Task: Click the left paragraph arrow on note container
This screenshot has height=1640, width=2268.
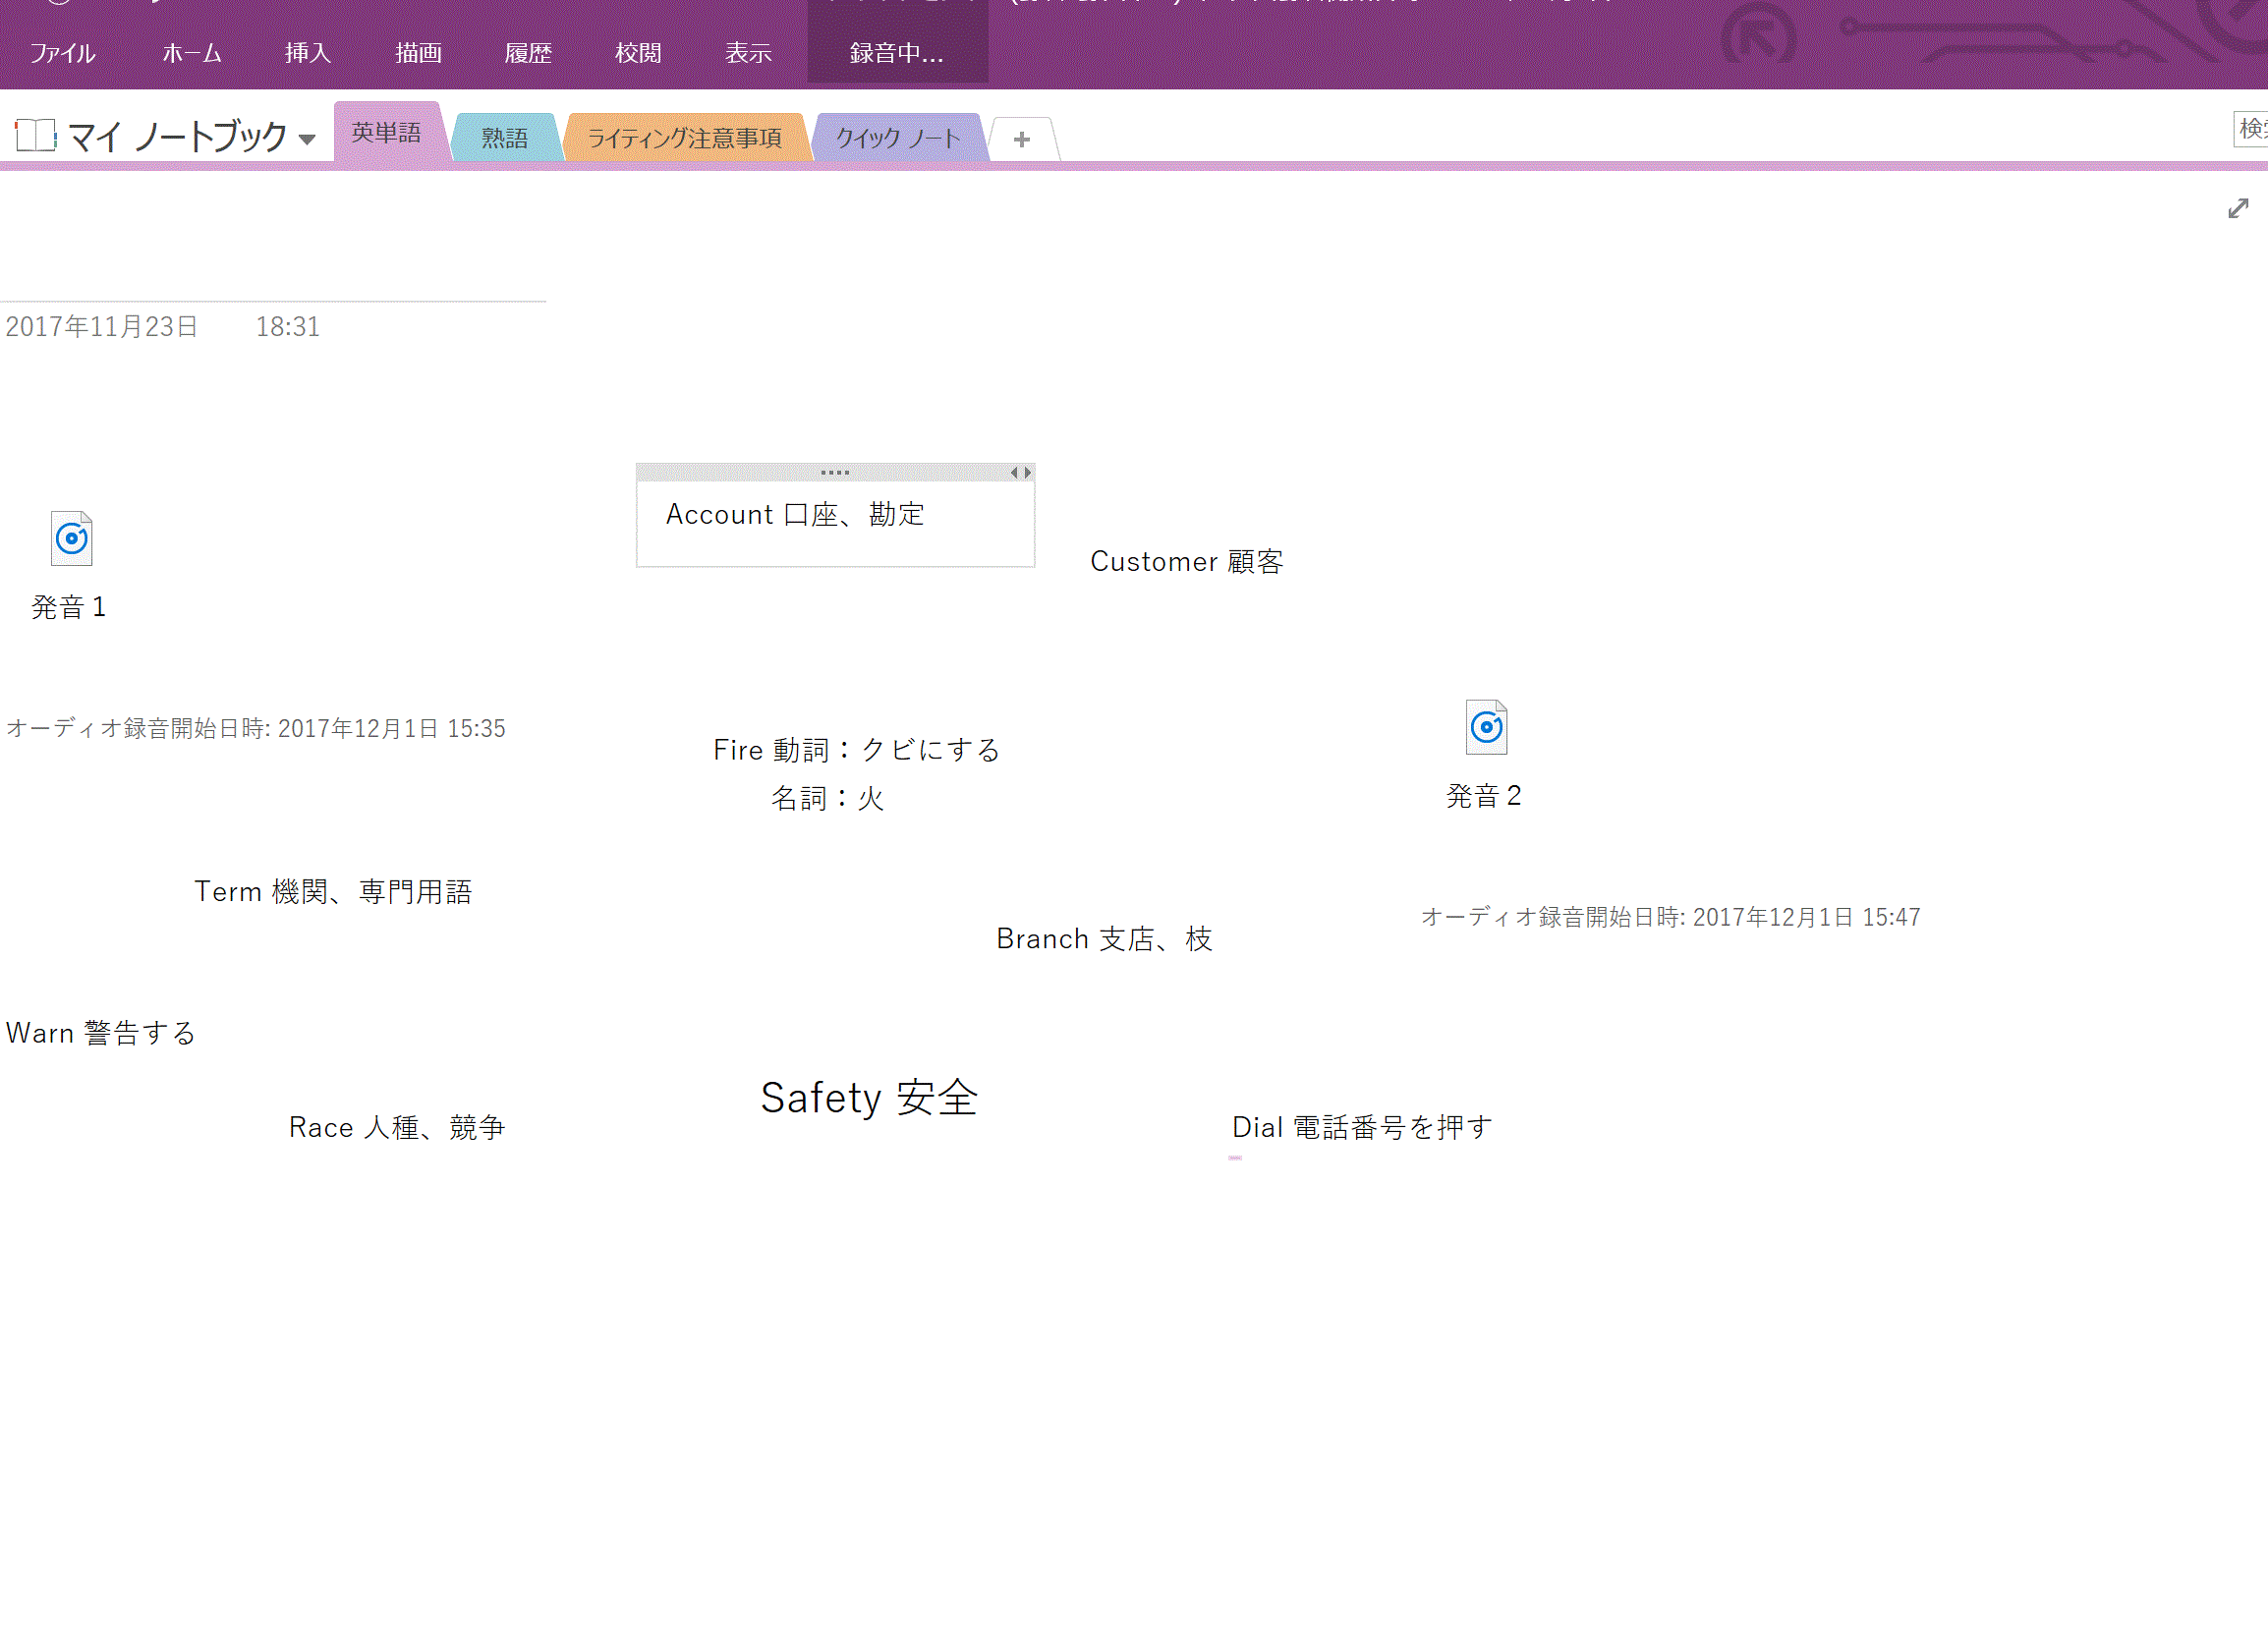Action: (1017, 471)
